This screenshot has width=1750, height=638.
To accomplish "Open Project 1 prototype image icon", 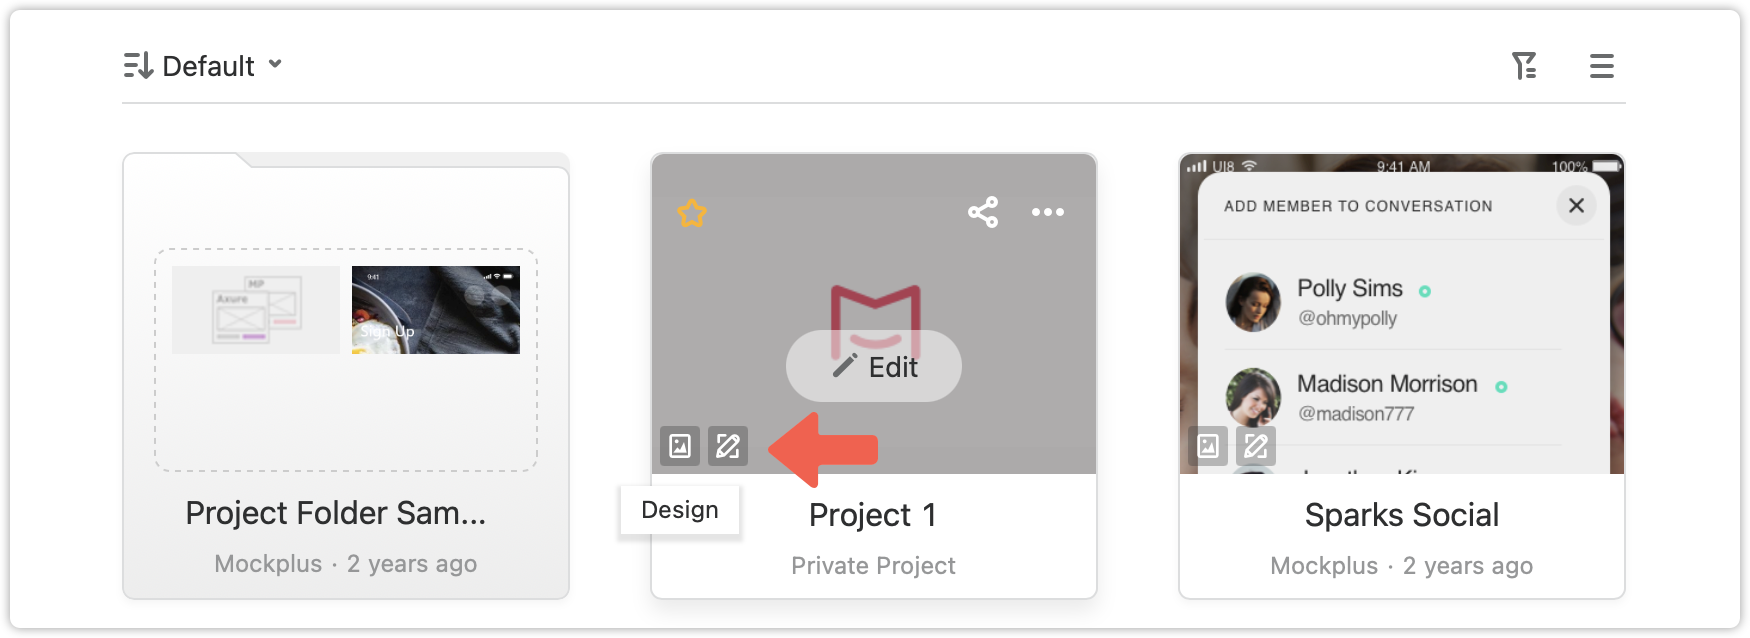I will [680, 446].
